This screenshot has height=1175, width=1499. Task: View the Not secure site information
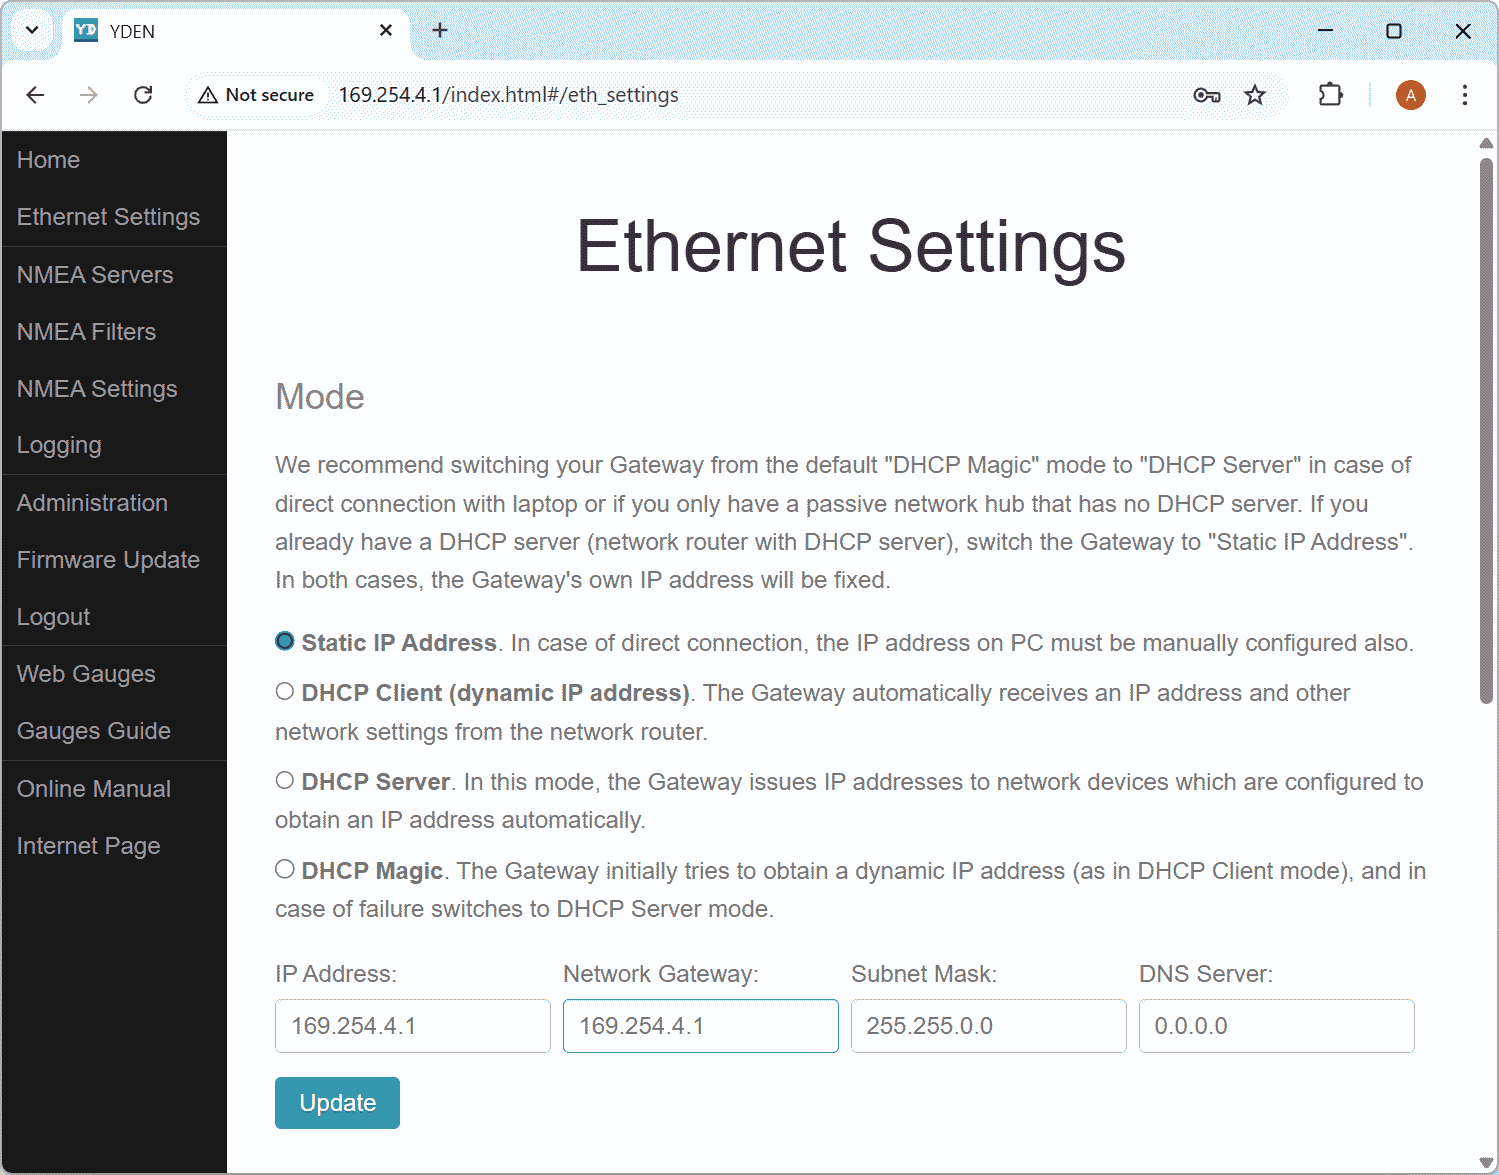256,94
